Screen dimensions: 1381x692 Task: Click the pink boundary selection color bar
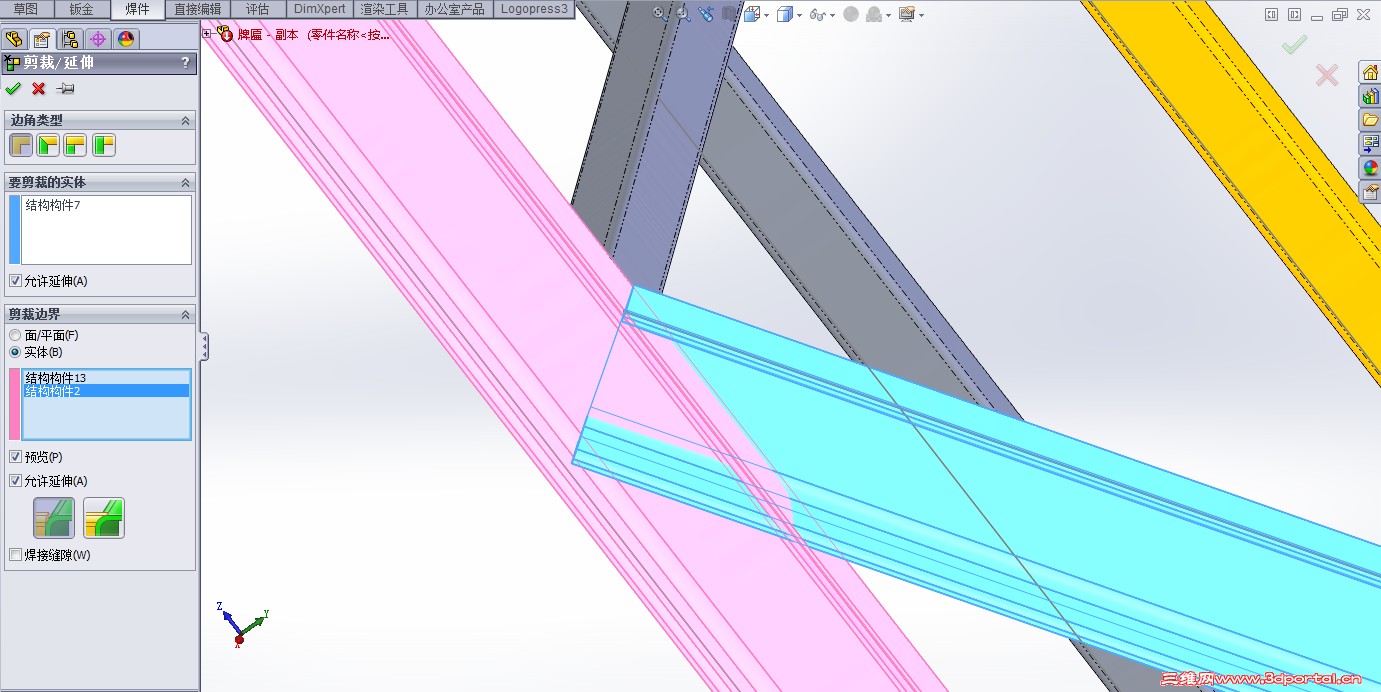point(14,404)
